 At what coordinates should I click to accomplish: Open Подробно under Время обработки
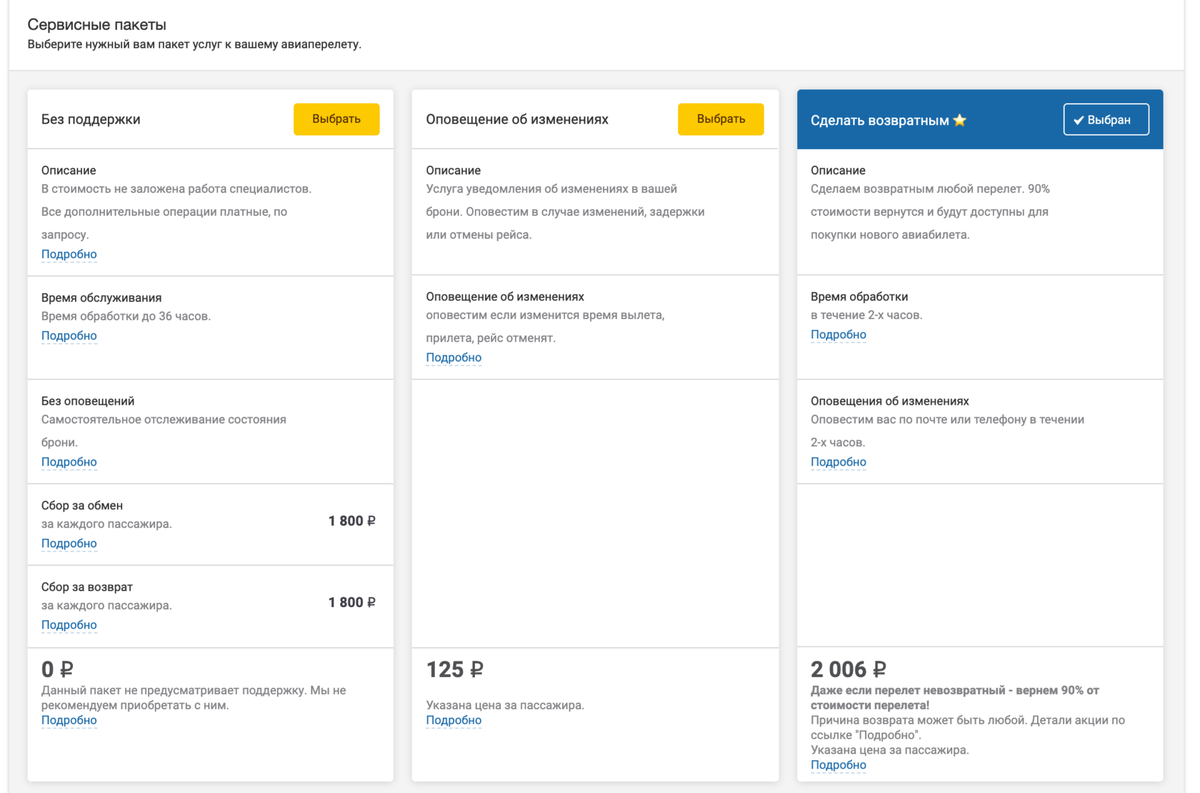pyautogui.click(x=838, y=335)
